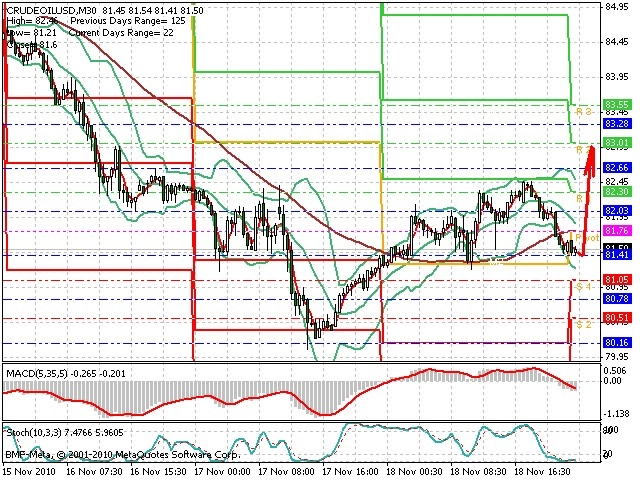Click the 83.55 green price label

coord(617,104)
